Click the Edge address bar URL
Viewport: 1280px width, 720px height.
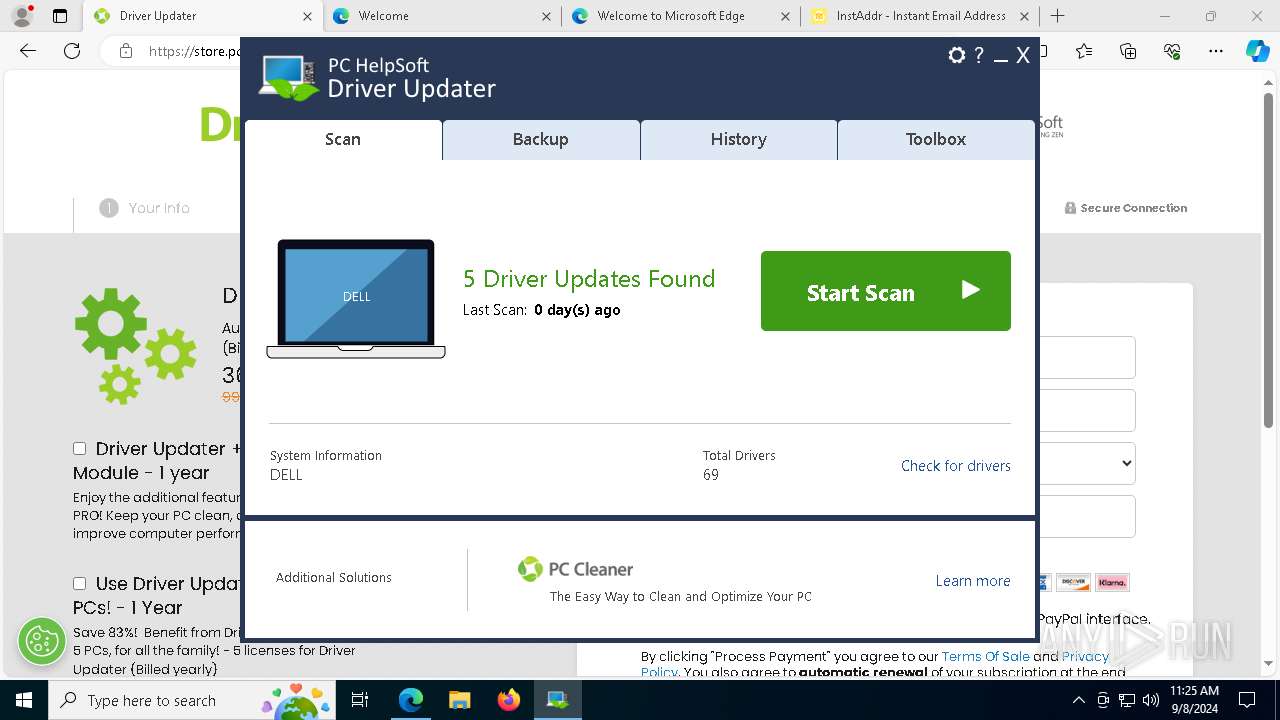click(x=194, y=52)
